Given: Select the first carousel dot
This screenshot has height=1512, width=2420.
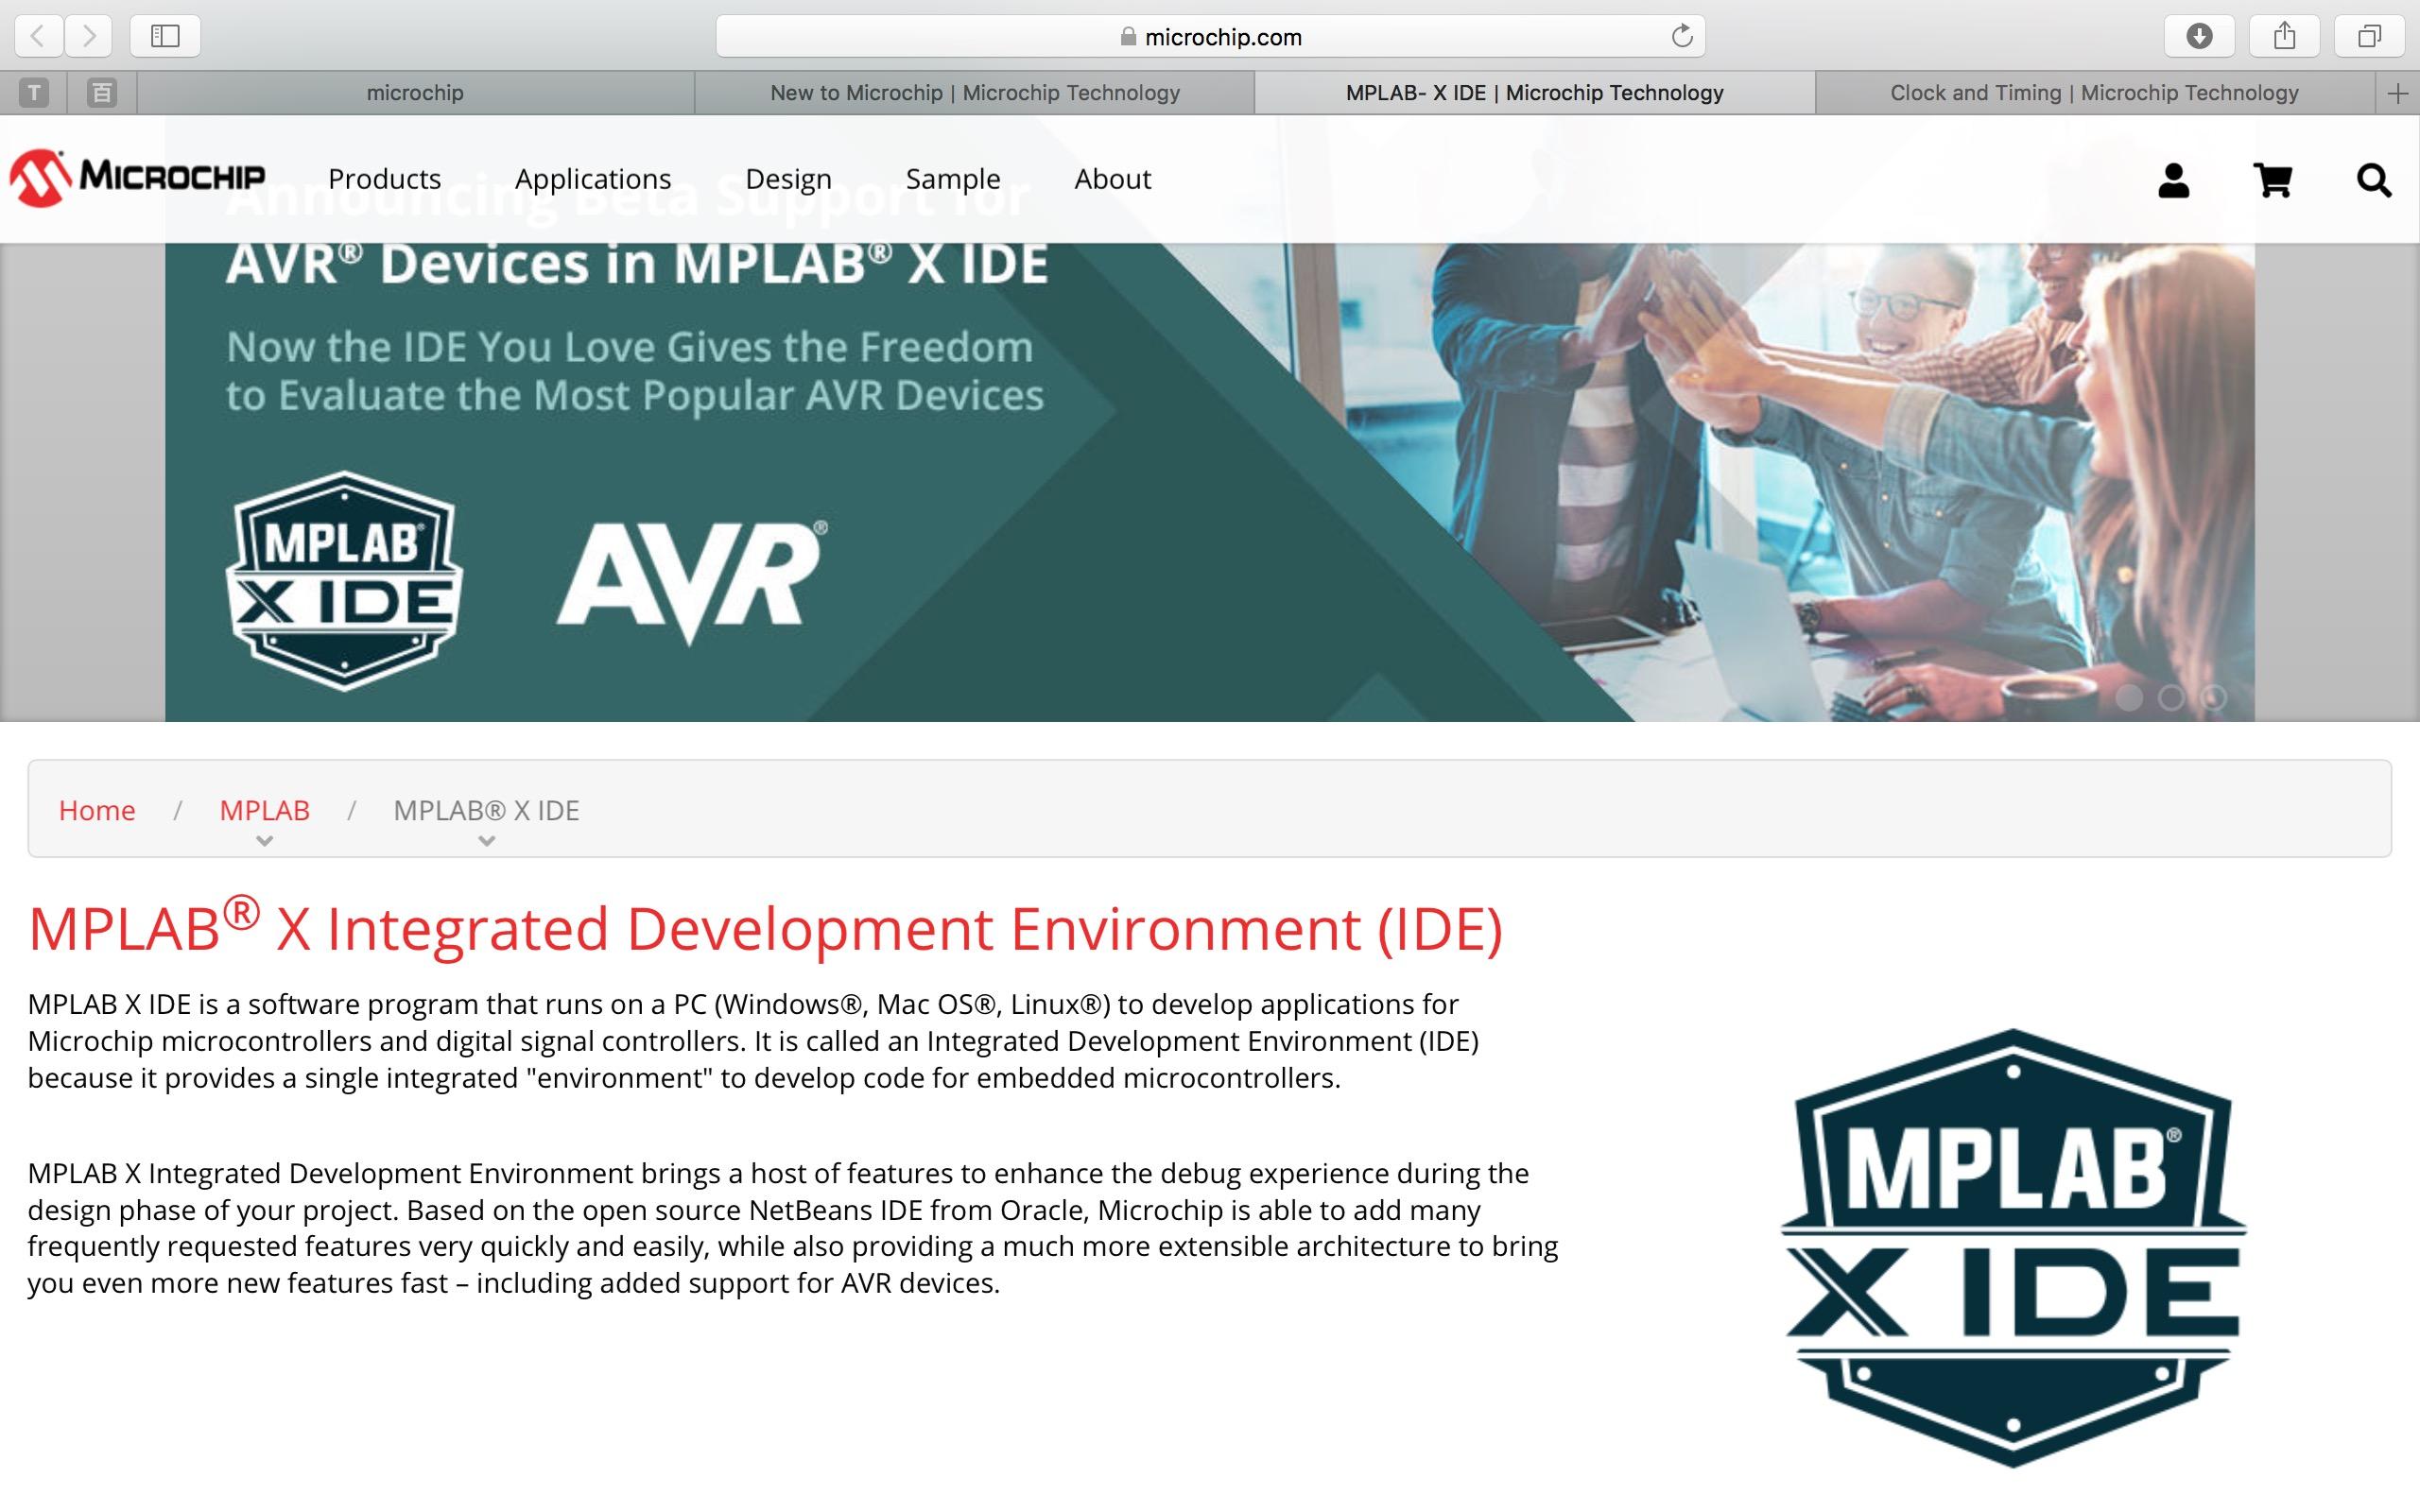Looking at the screenshot, I should 2129,697.
